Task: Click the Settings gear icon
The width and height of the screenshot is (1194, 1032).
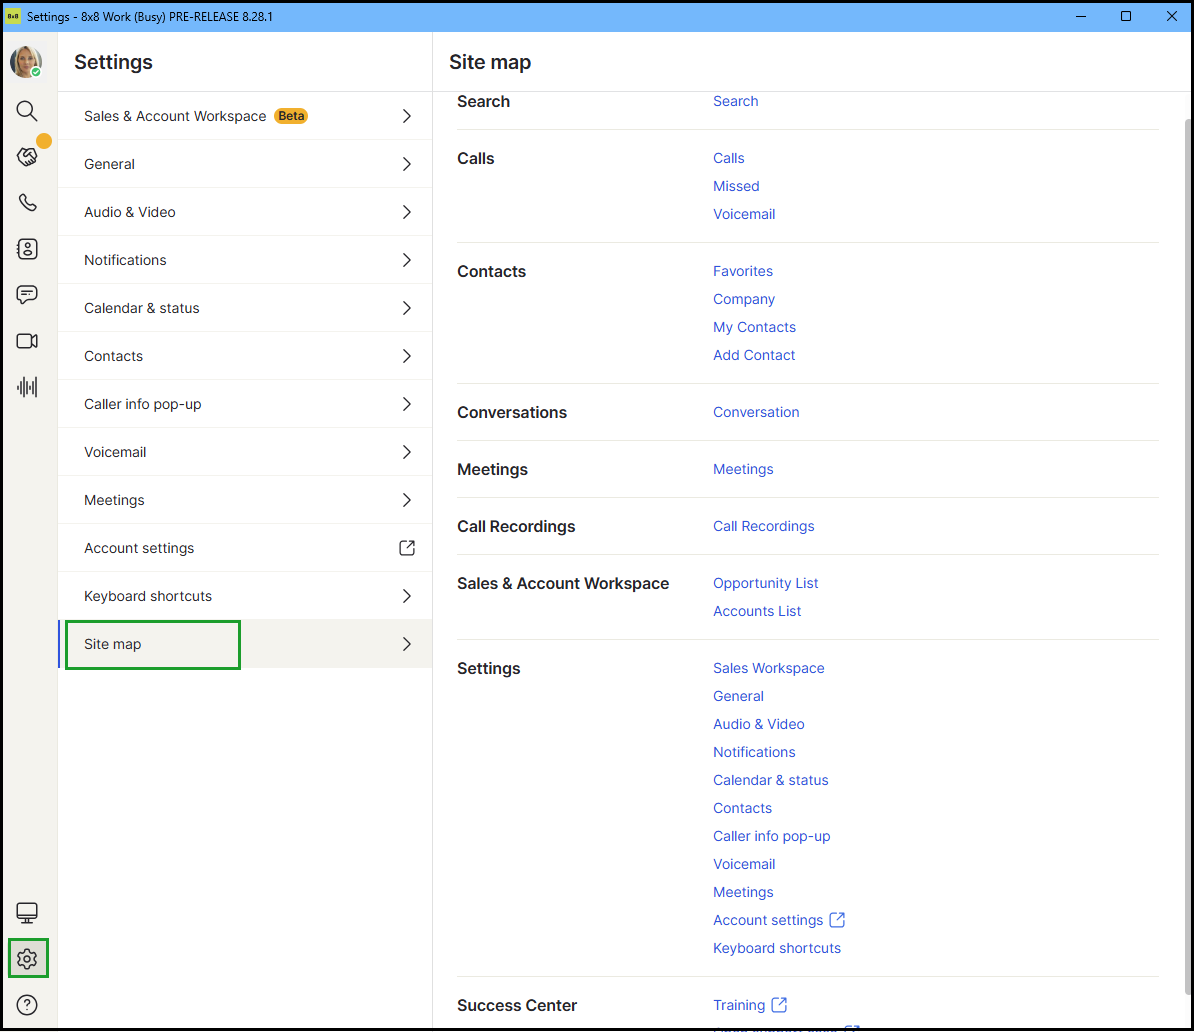Action: [27, 959]
